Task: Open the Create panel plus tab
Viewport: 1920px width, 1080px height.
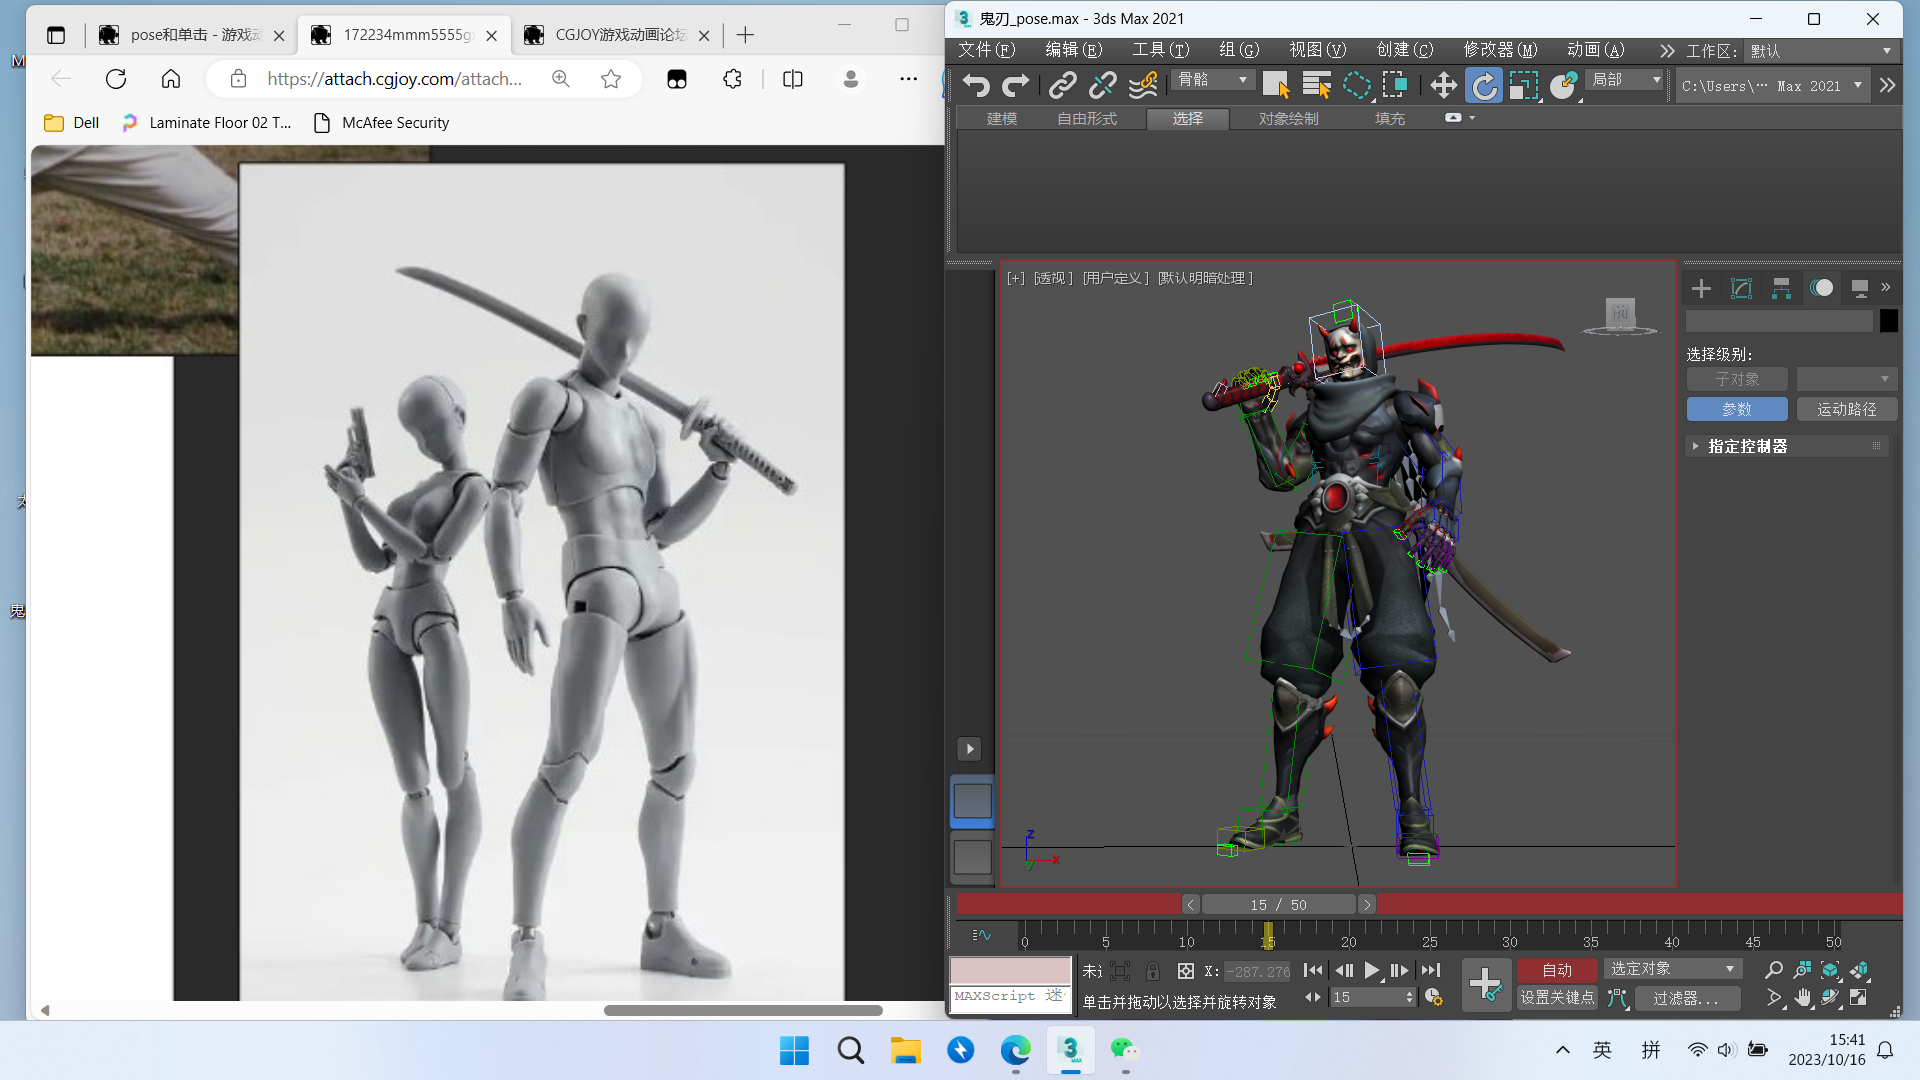Action: tap(1701, 288)
